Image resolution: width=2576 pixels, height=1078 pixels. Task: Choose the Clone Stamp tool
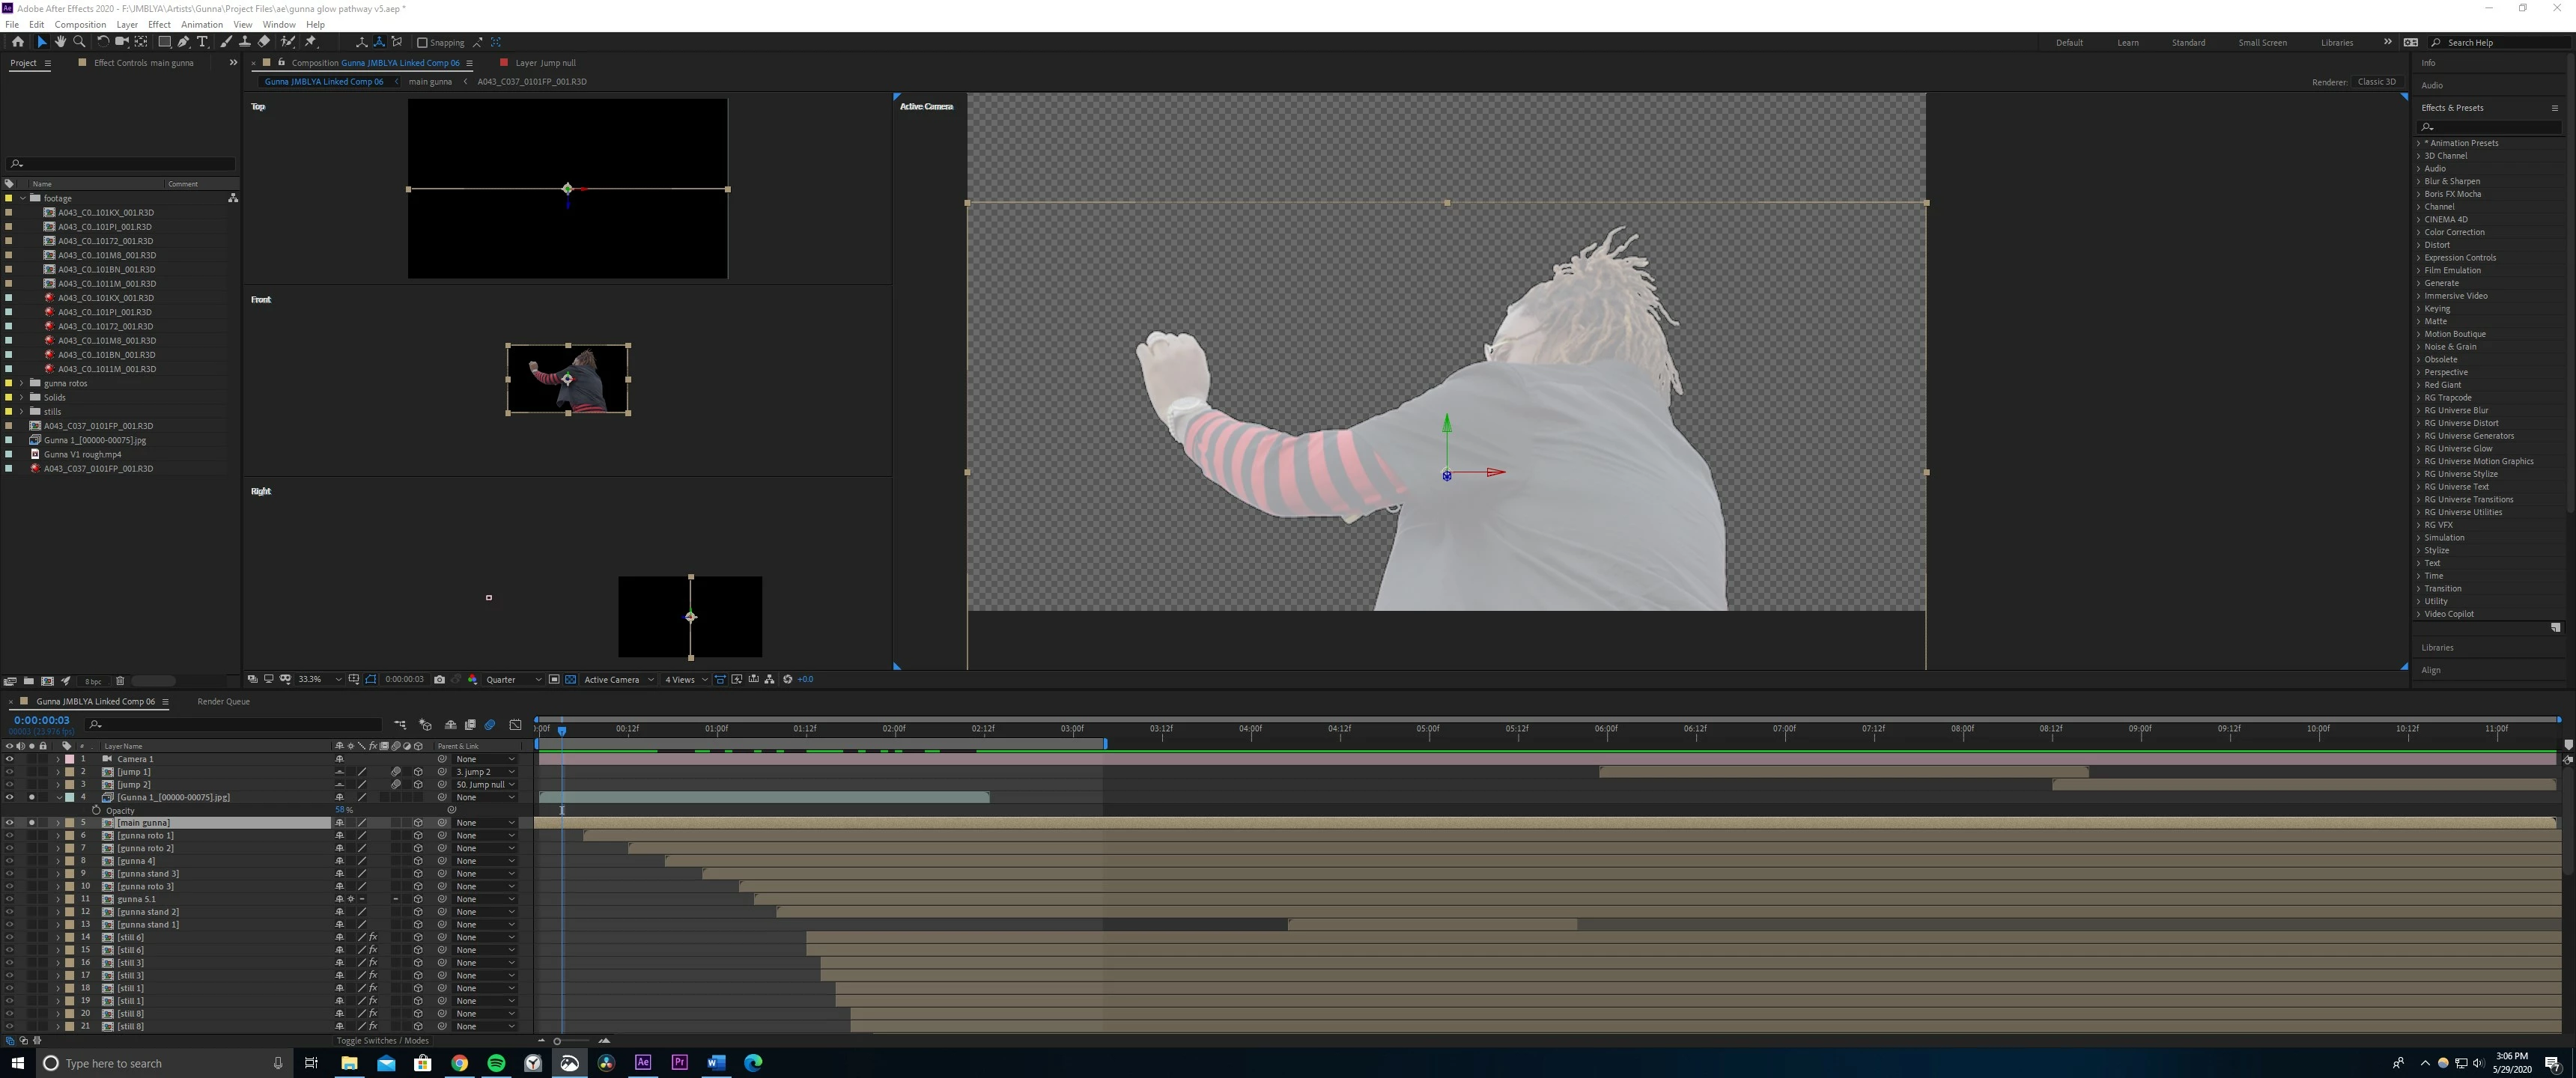(244, 42)
